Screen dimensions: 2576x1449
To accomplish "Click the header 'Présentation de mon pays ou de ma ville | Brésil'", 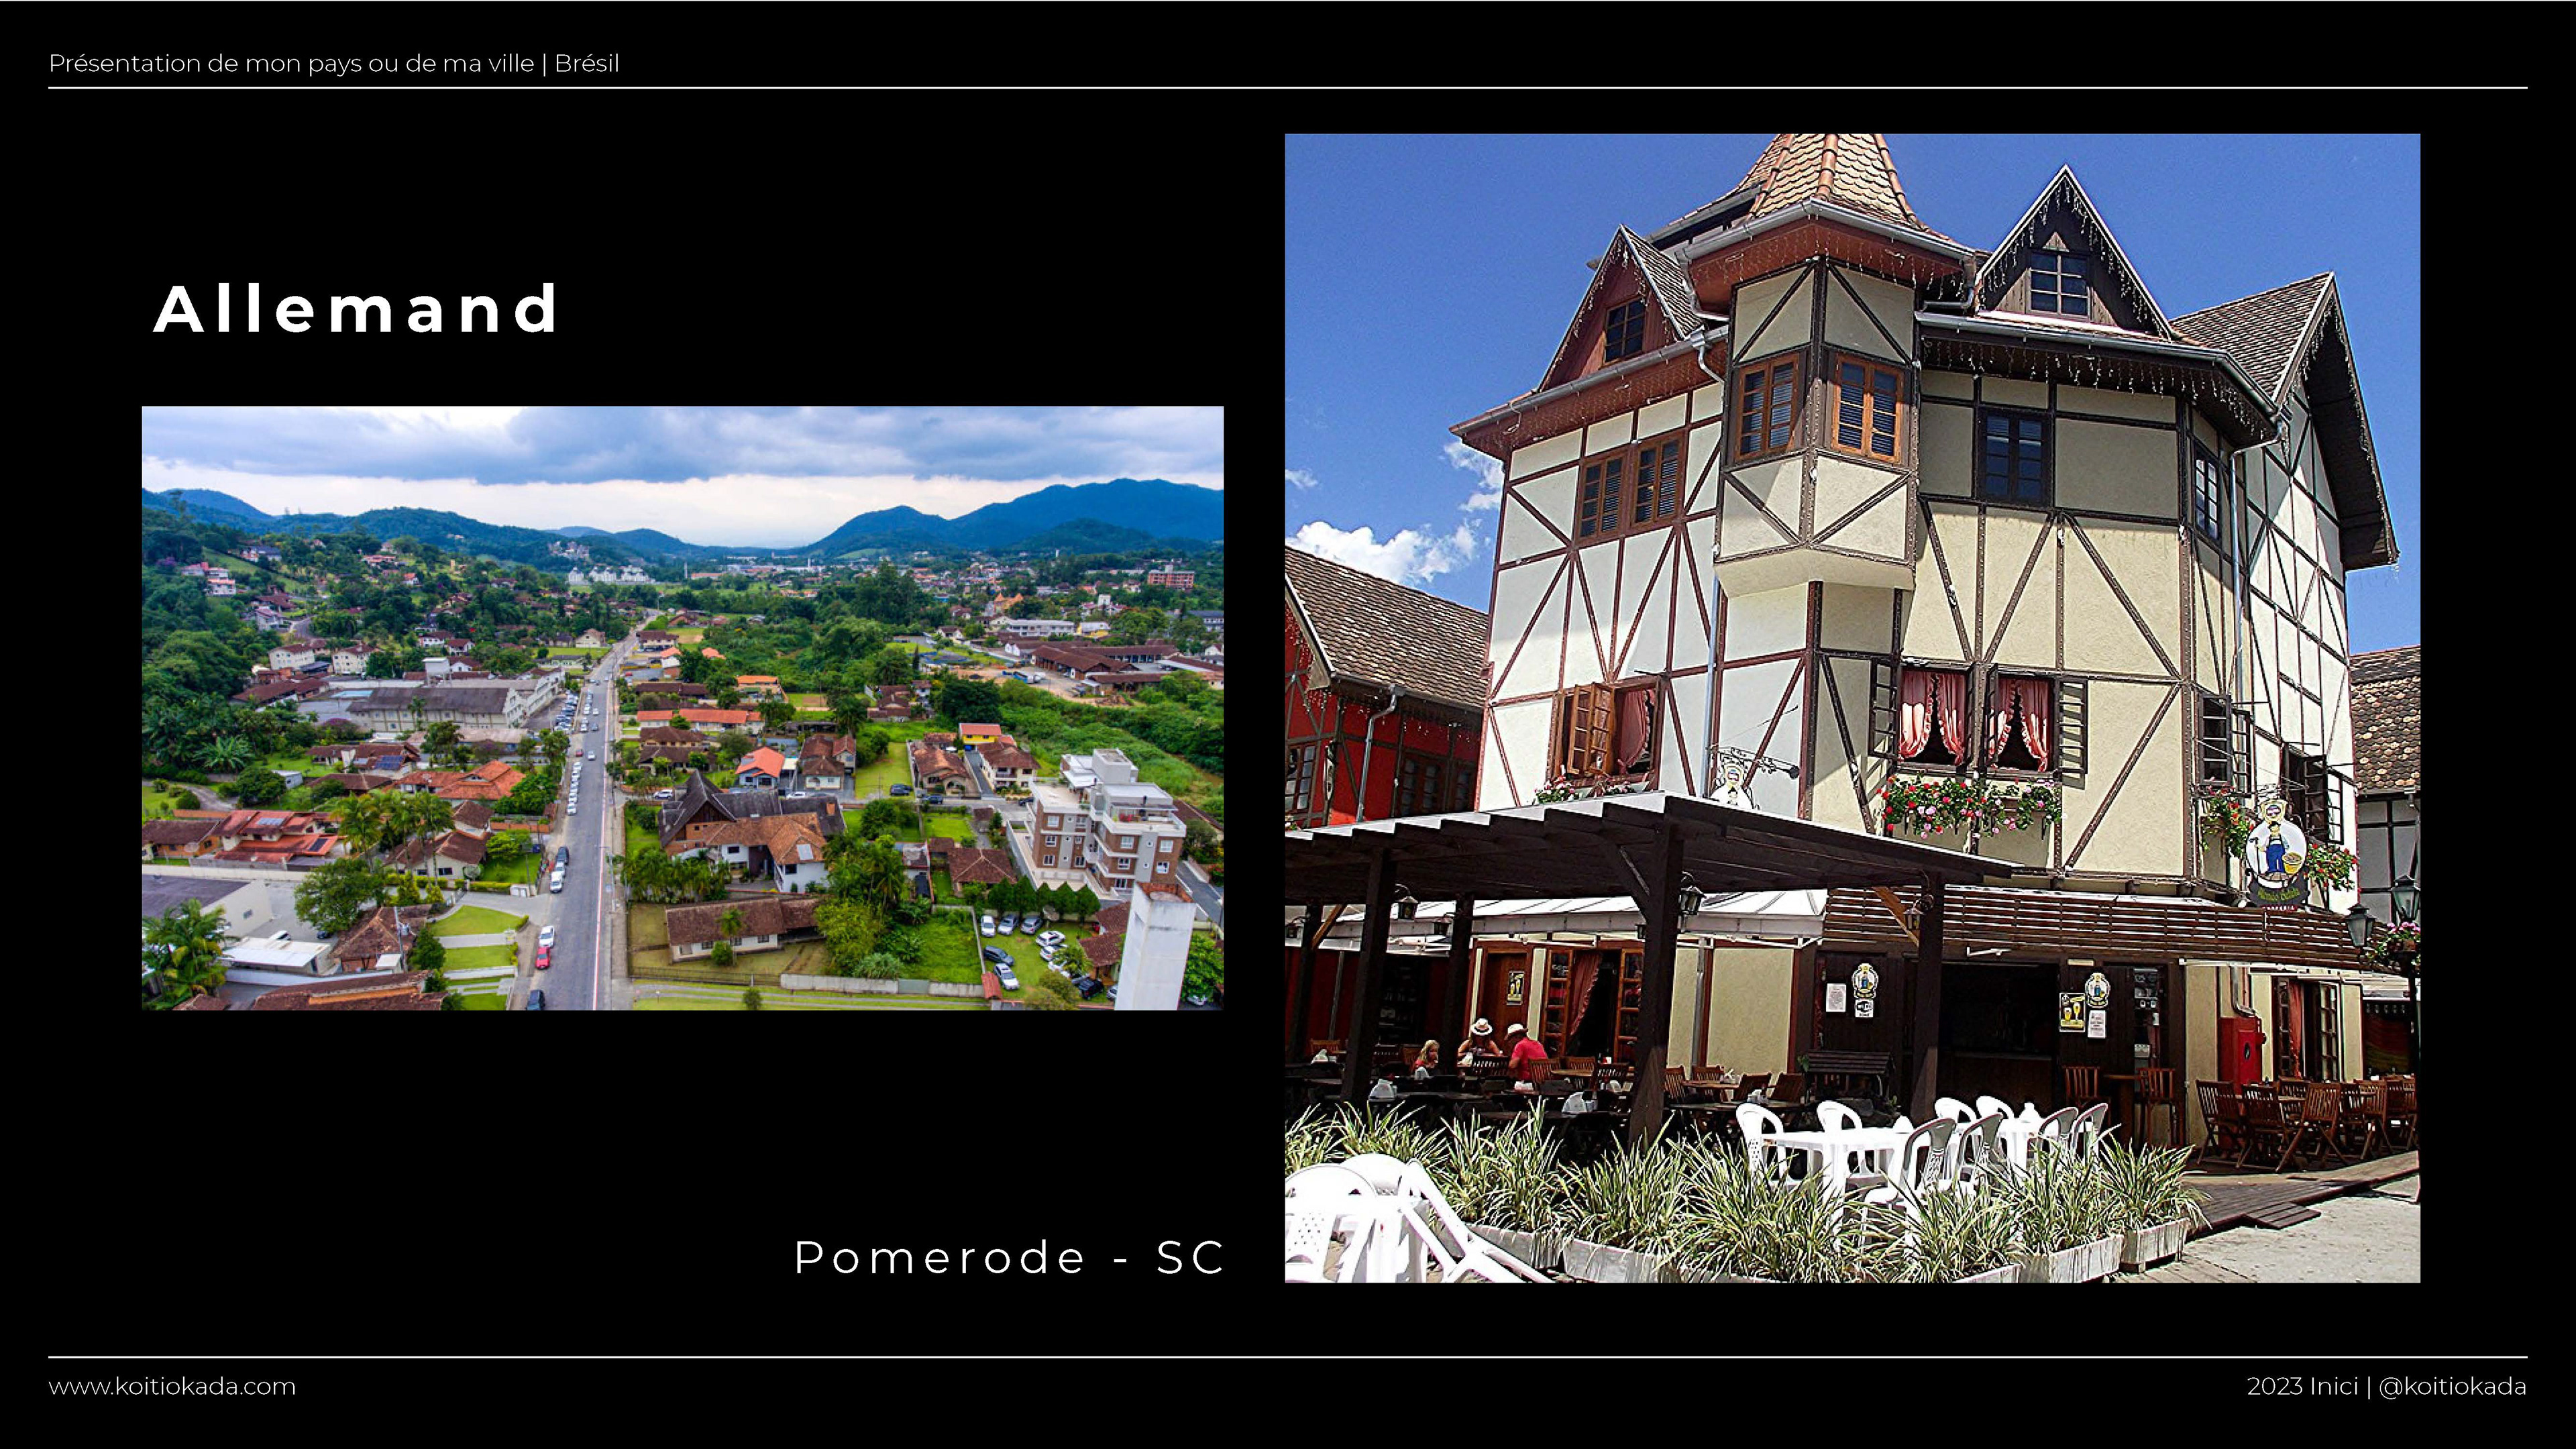I will tap(334, 63).
